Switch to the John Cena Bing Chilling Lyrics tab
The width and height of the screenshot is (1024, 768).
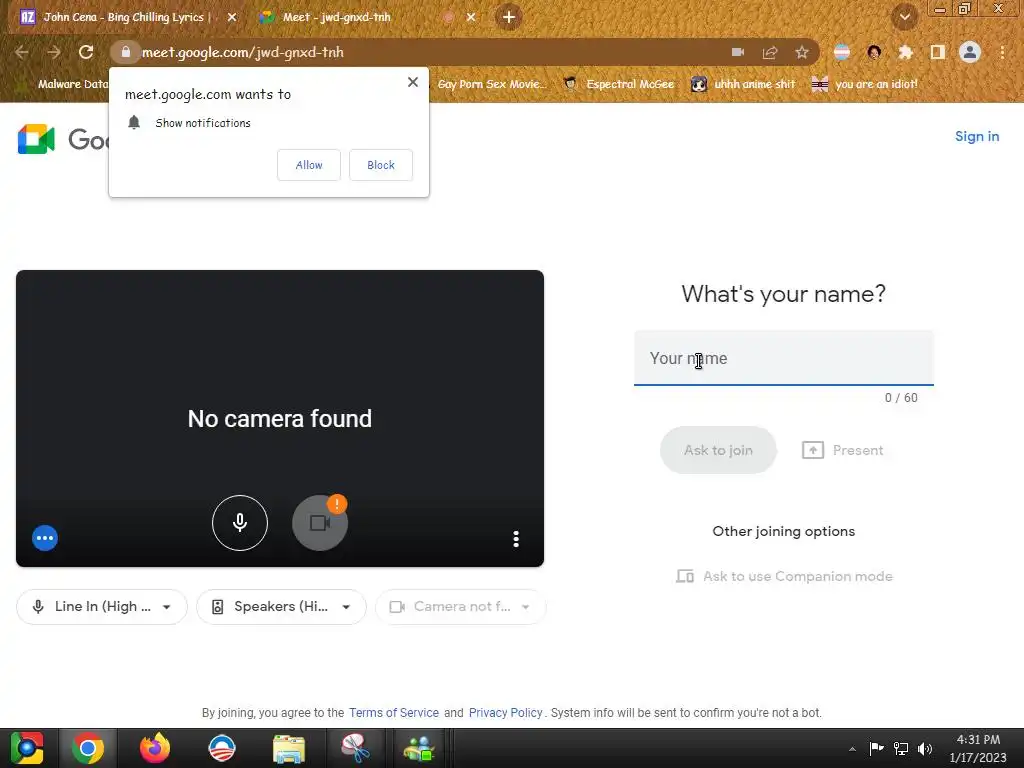(127, 17)
